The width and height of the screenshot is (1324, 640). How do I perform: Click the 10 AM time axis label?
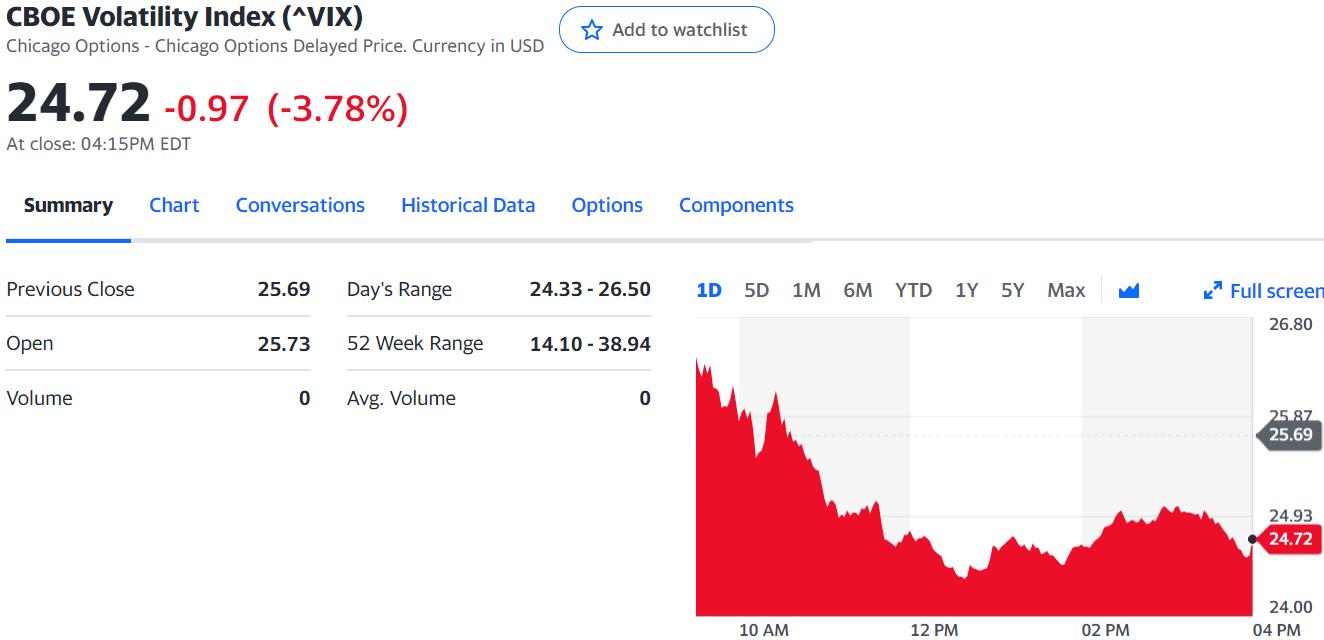tap(763, 630)
